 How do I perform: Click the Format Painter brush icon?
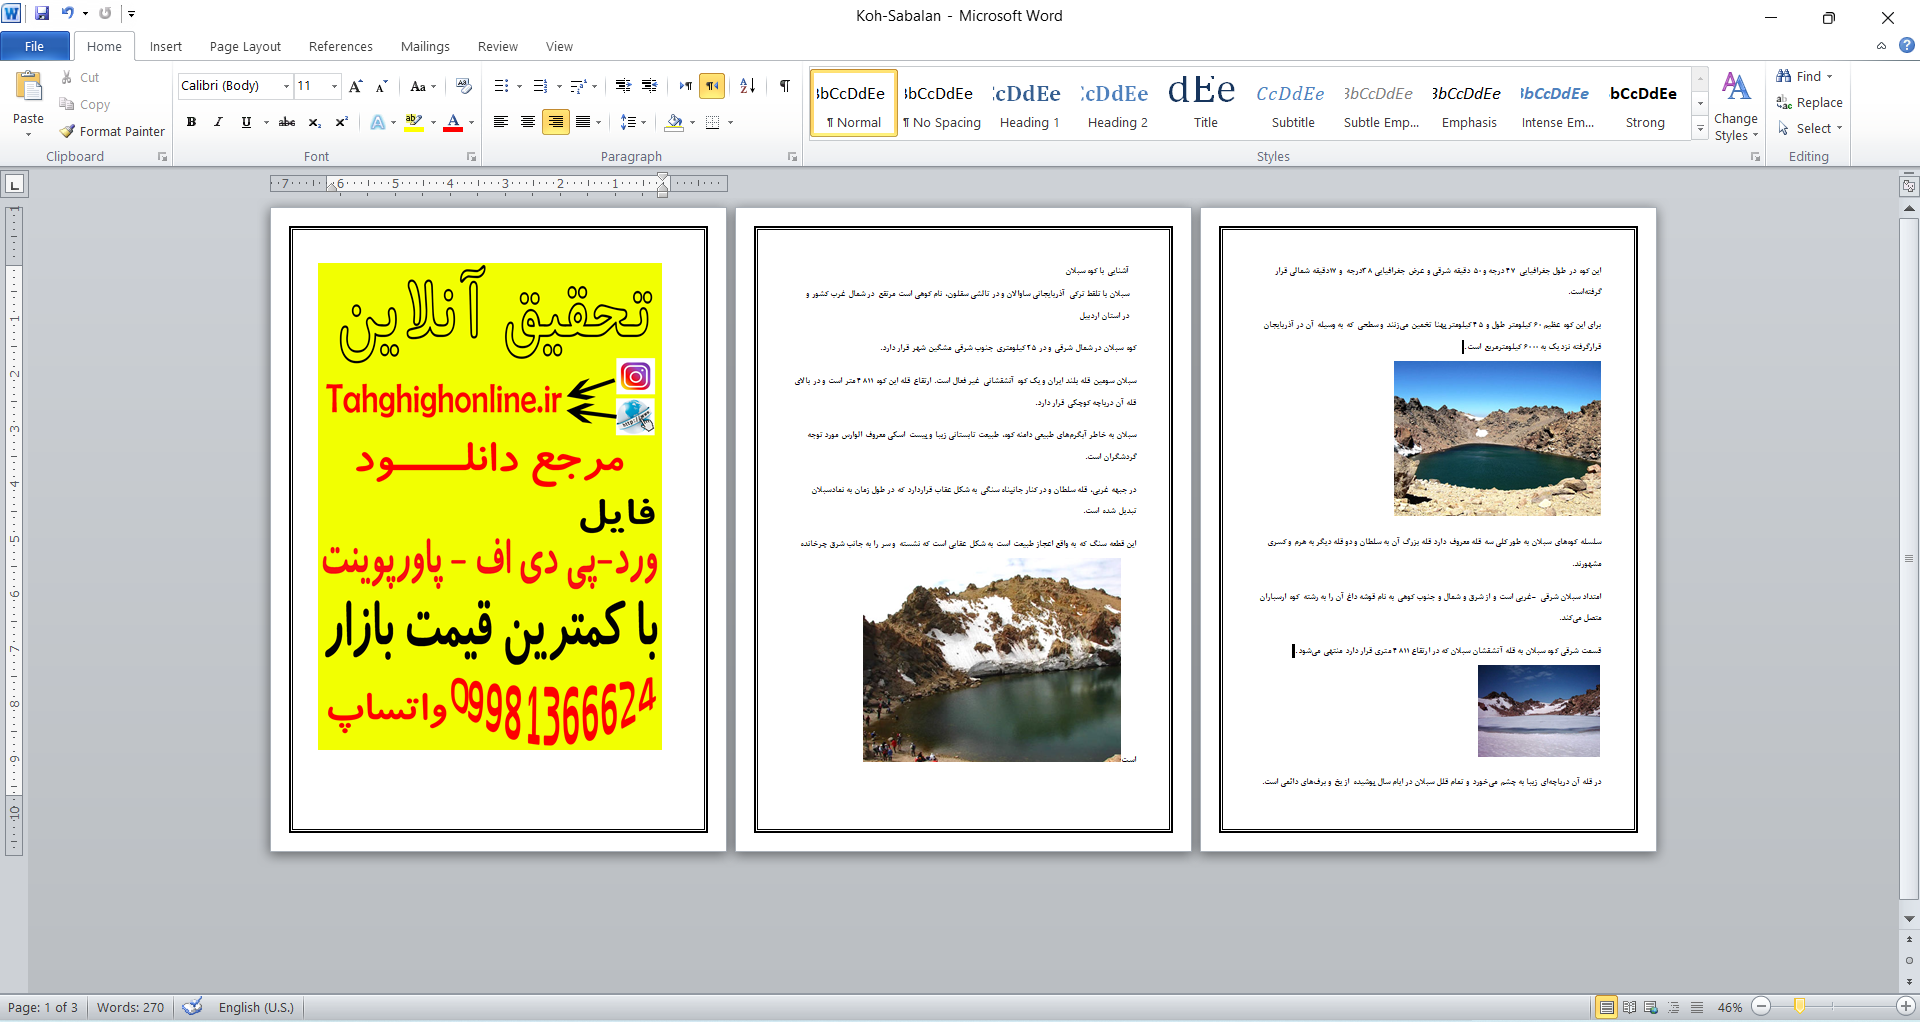tap(67, 131)
